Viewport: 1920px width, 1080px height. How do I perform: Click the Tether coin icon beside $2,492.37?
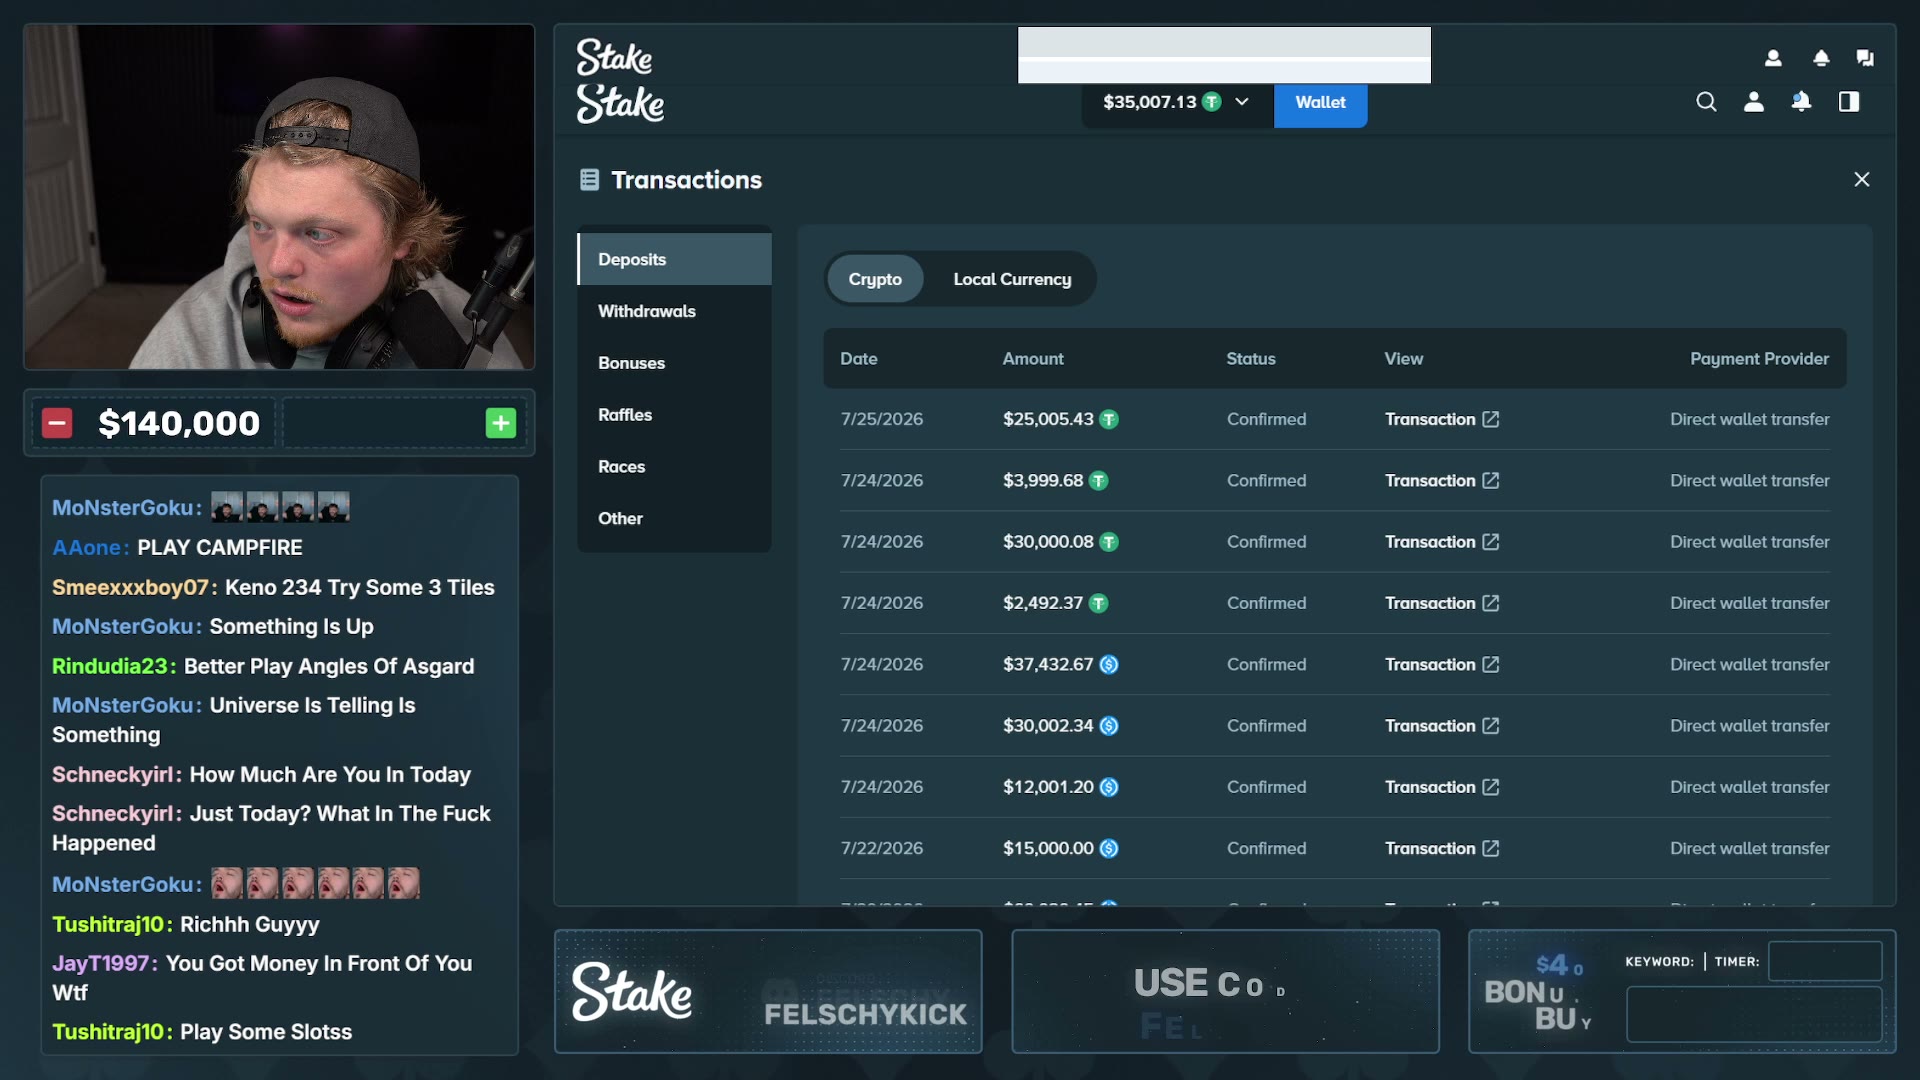[x=1098, y=604]
